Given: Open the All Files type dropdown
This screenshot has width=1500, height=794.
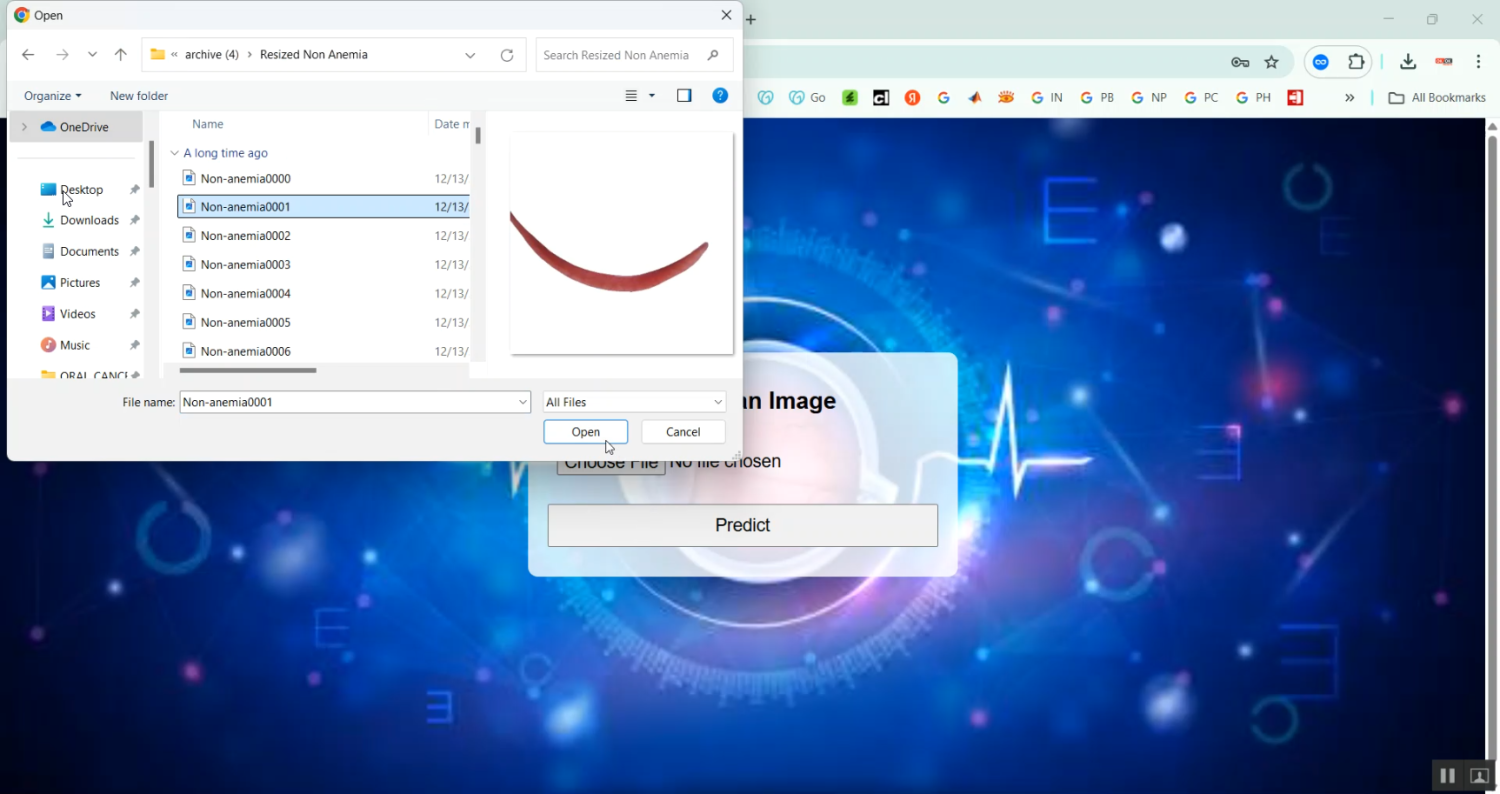Looking at the screenshot, I should pos(634,402).
